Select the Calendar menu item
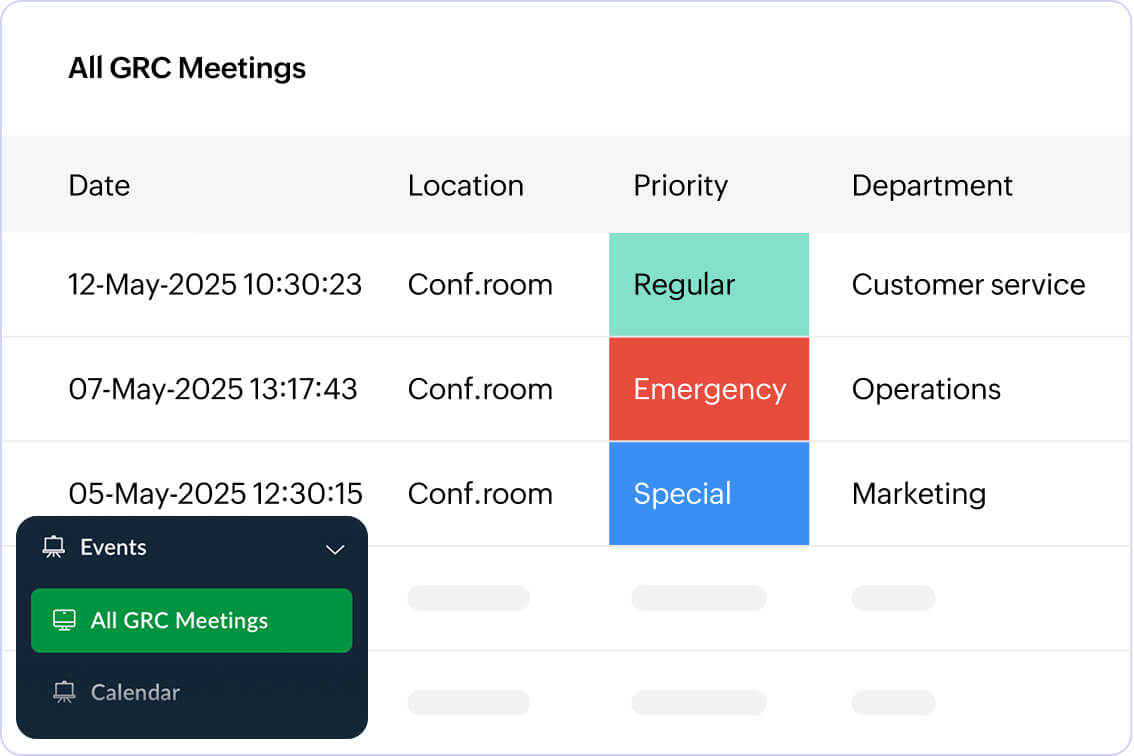Image resolution: width=1134 pixels, height=756 pixels. [135, 692]
